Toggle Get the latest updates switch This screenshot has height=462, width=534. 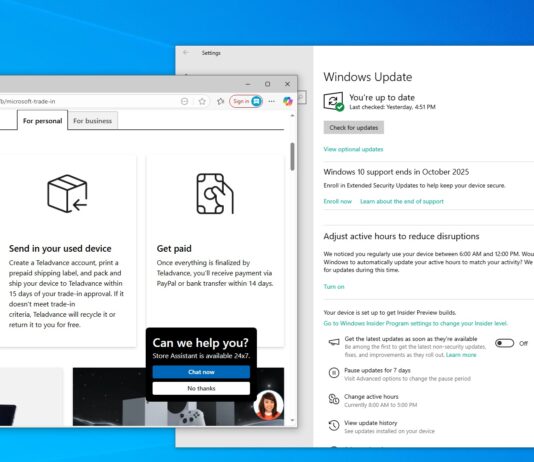(x=505, y=343)
